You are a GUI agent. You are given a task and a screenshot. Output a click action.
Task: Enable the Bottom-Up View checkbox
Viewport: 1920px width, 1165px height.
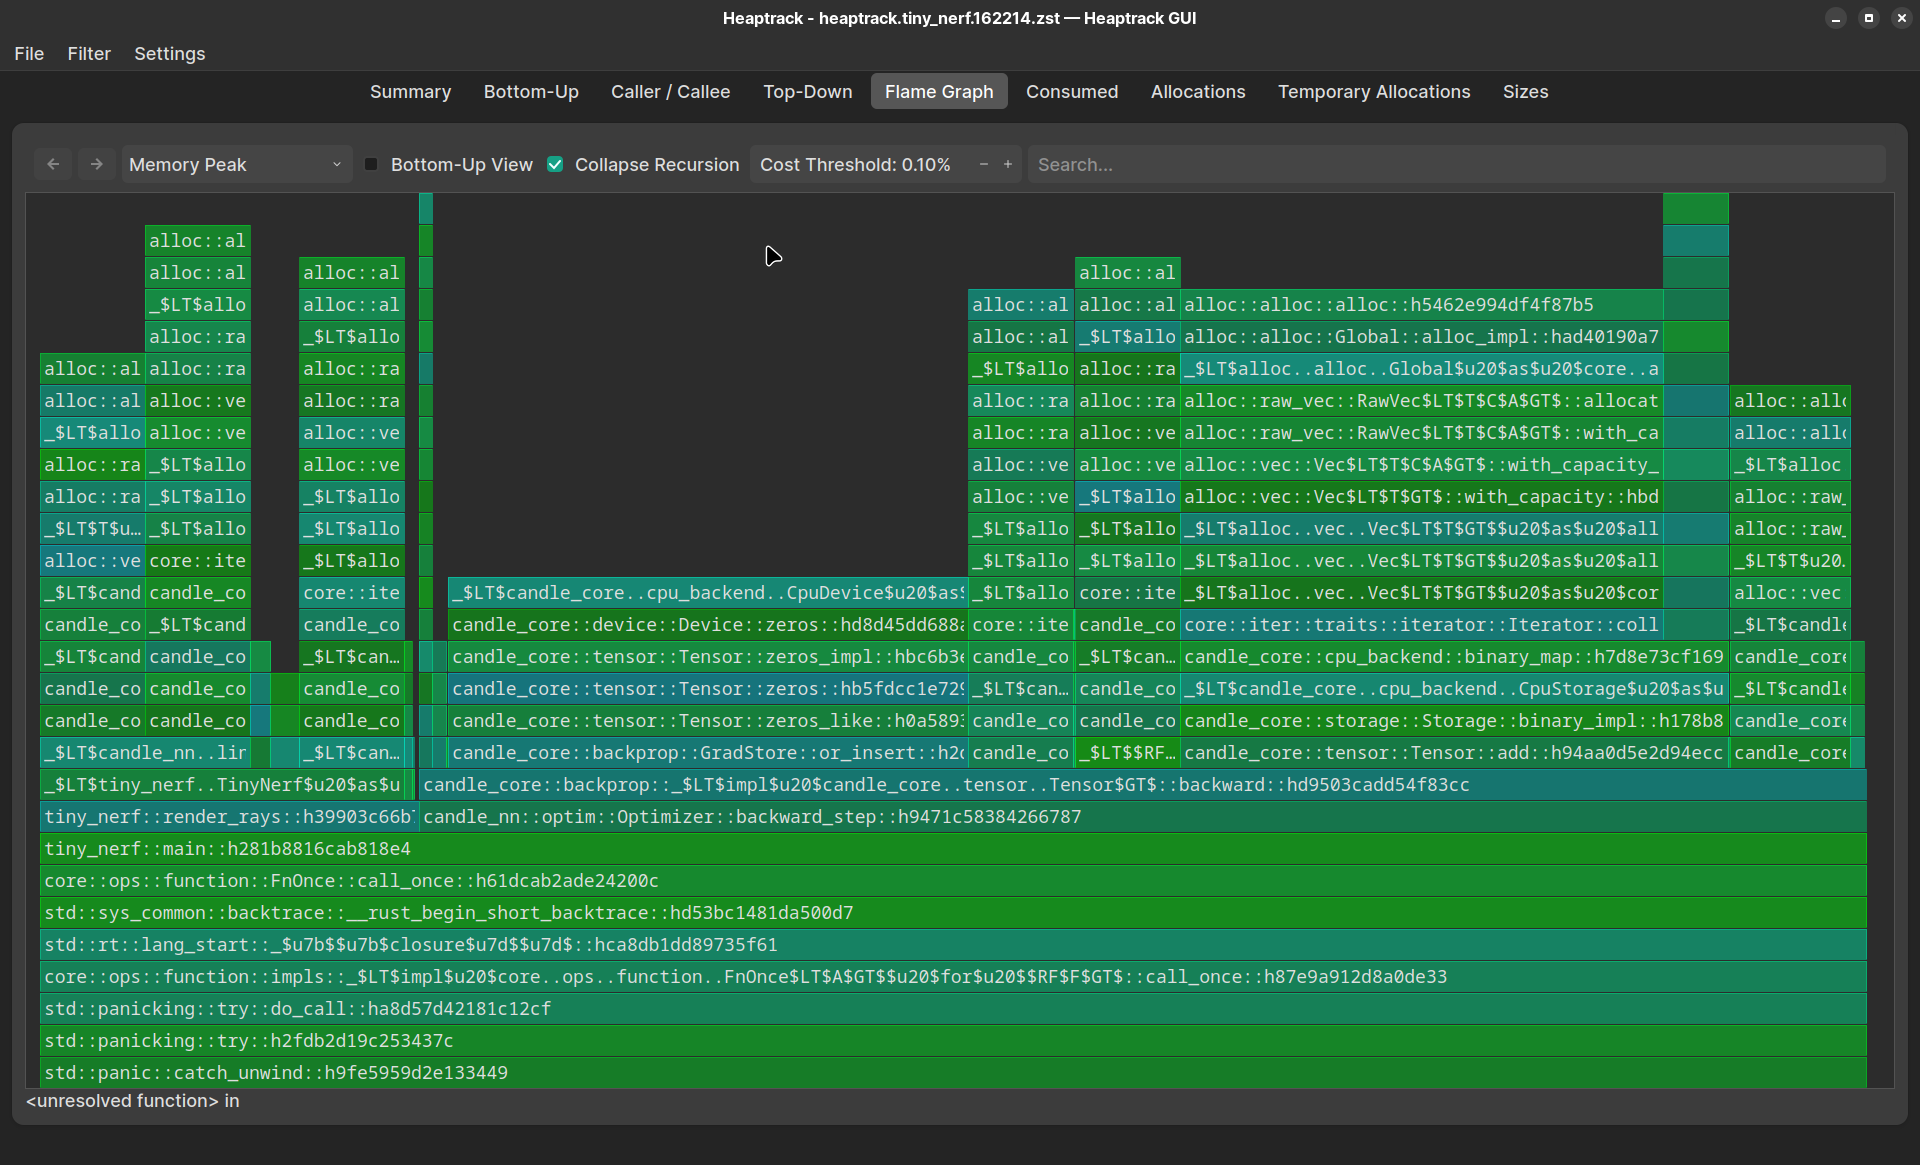[370, 164]
